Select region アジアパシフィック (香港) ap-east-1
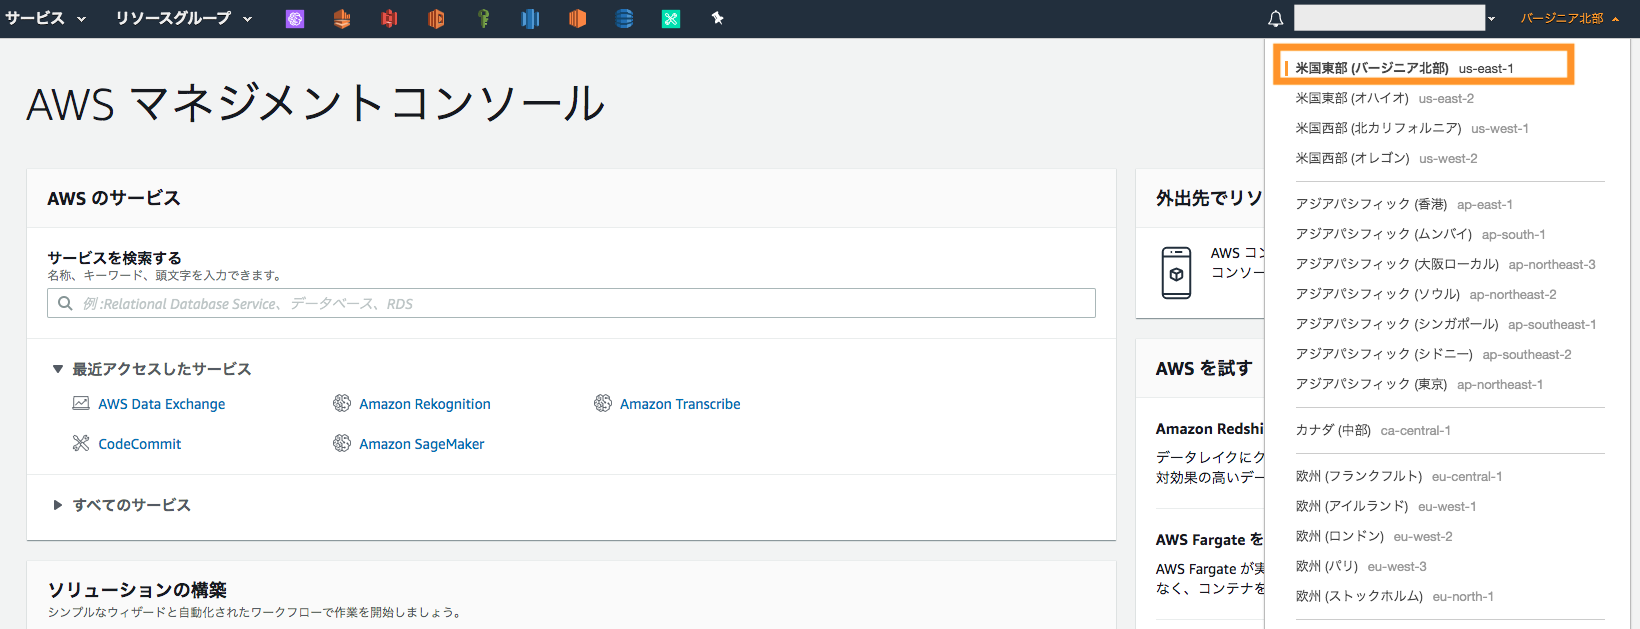Image resolution: width=1640 pixels, height=629 pixels. (x=1404, y=204)
